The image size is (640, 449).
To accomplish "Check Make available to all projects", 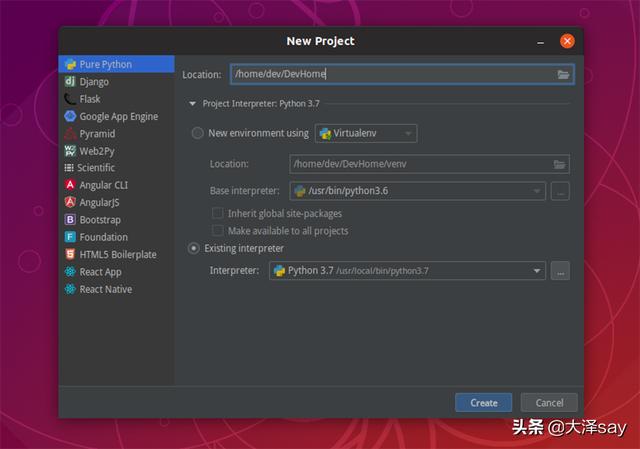I will coord(218,231).
